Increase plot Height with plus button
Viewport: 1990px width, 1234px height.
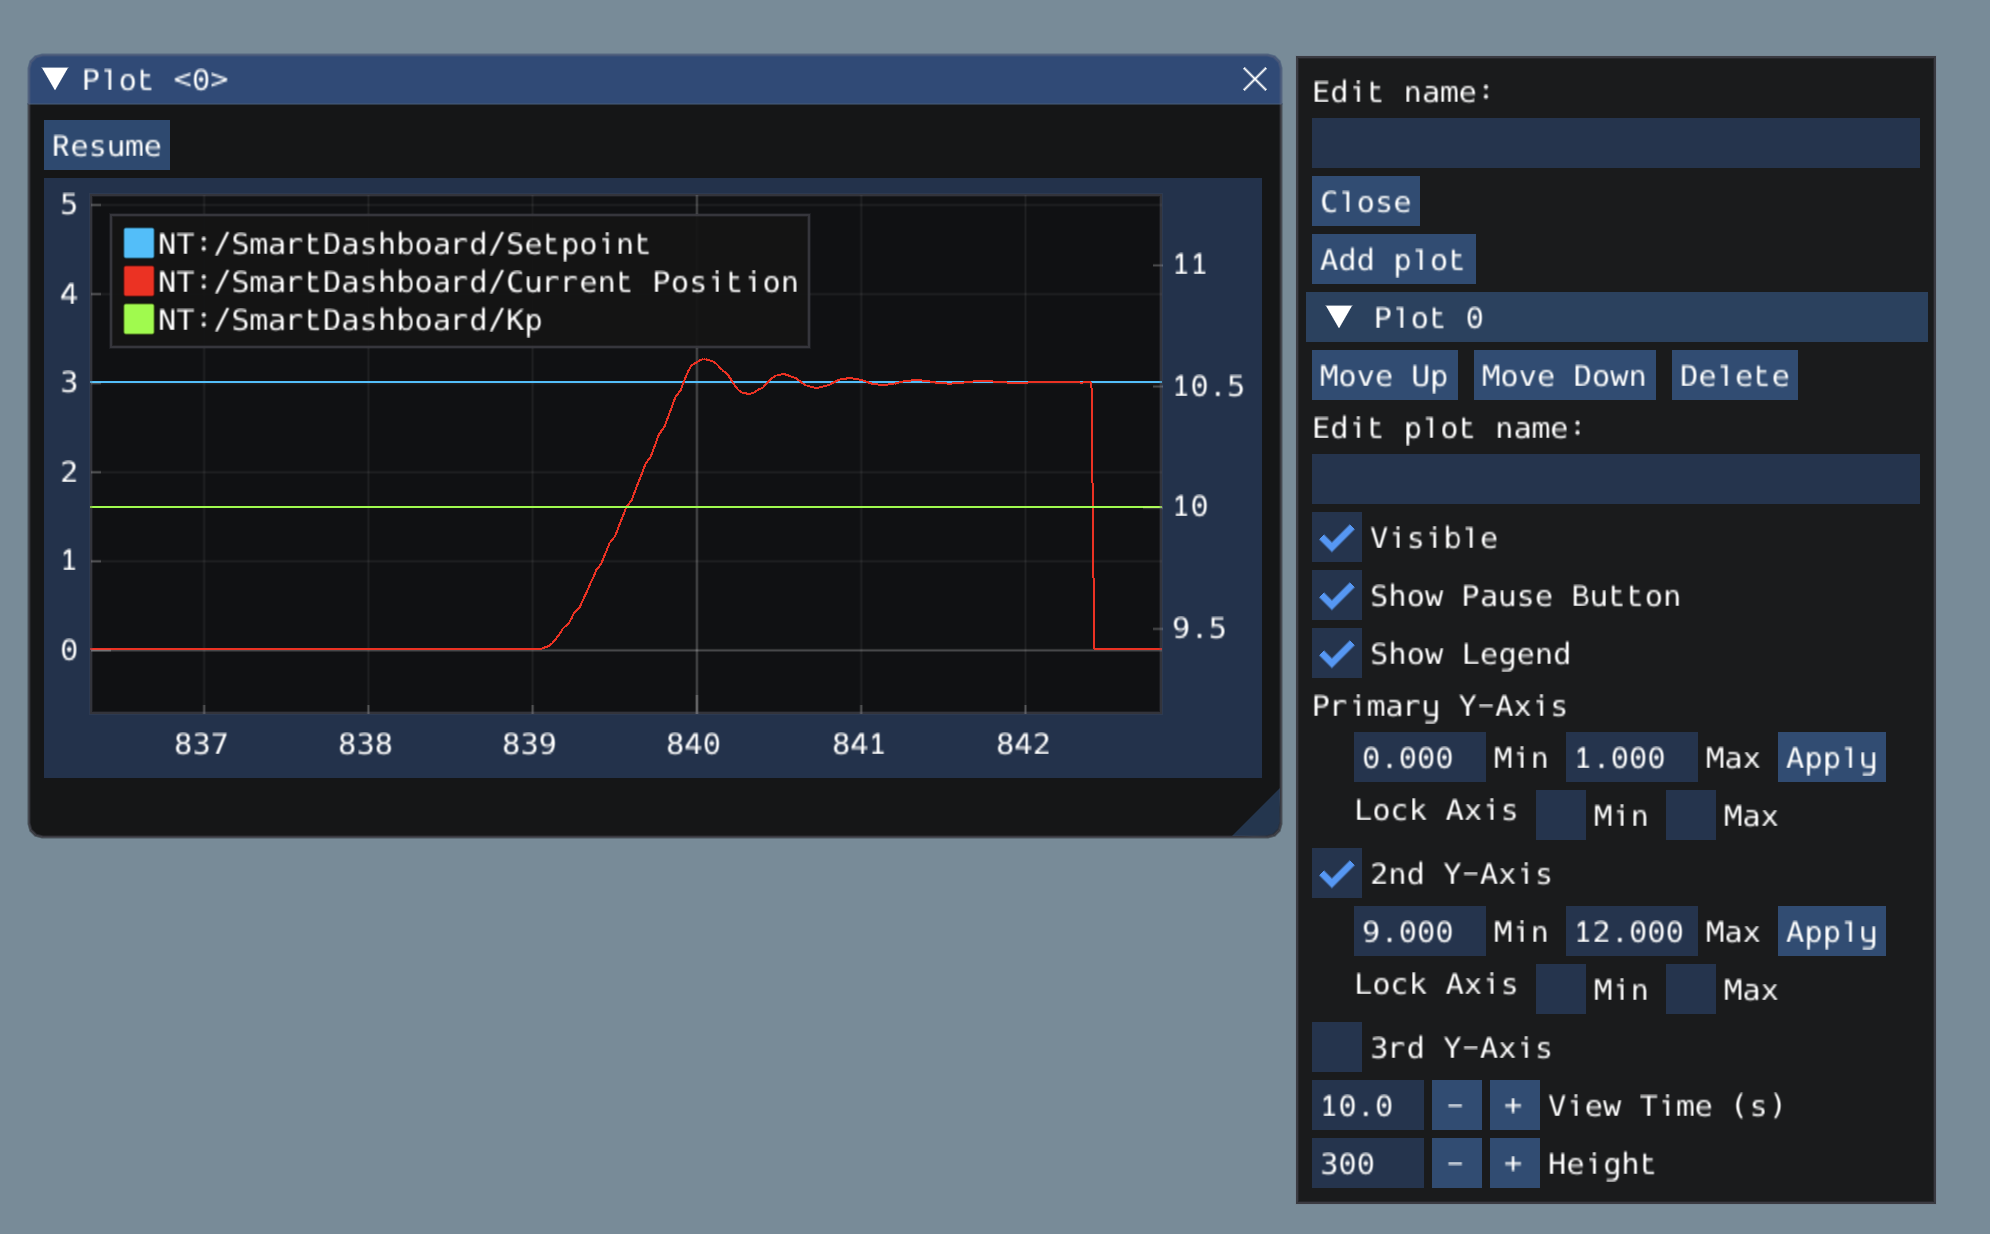tap(1513, 1163)
